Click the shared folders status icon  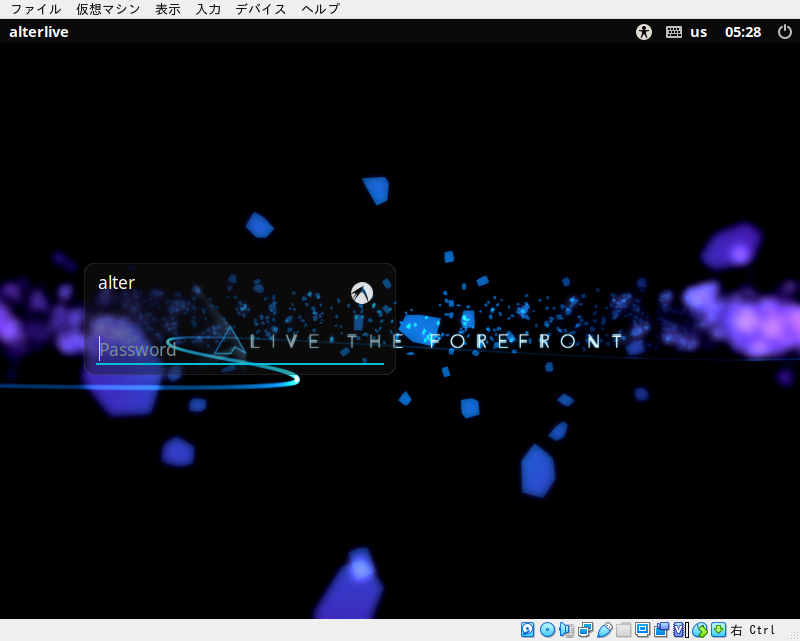pos(622,630)
